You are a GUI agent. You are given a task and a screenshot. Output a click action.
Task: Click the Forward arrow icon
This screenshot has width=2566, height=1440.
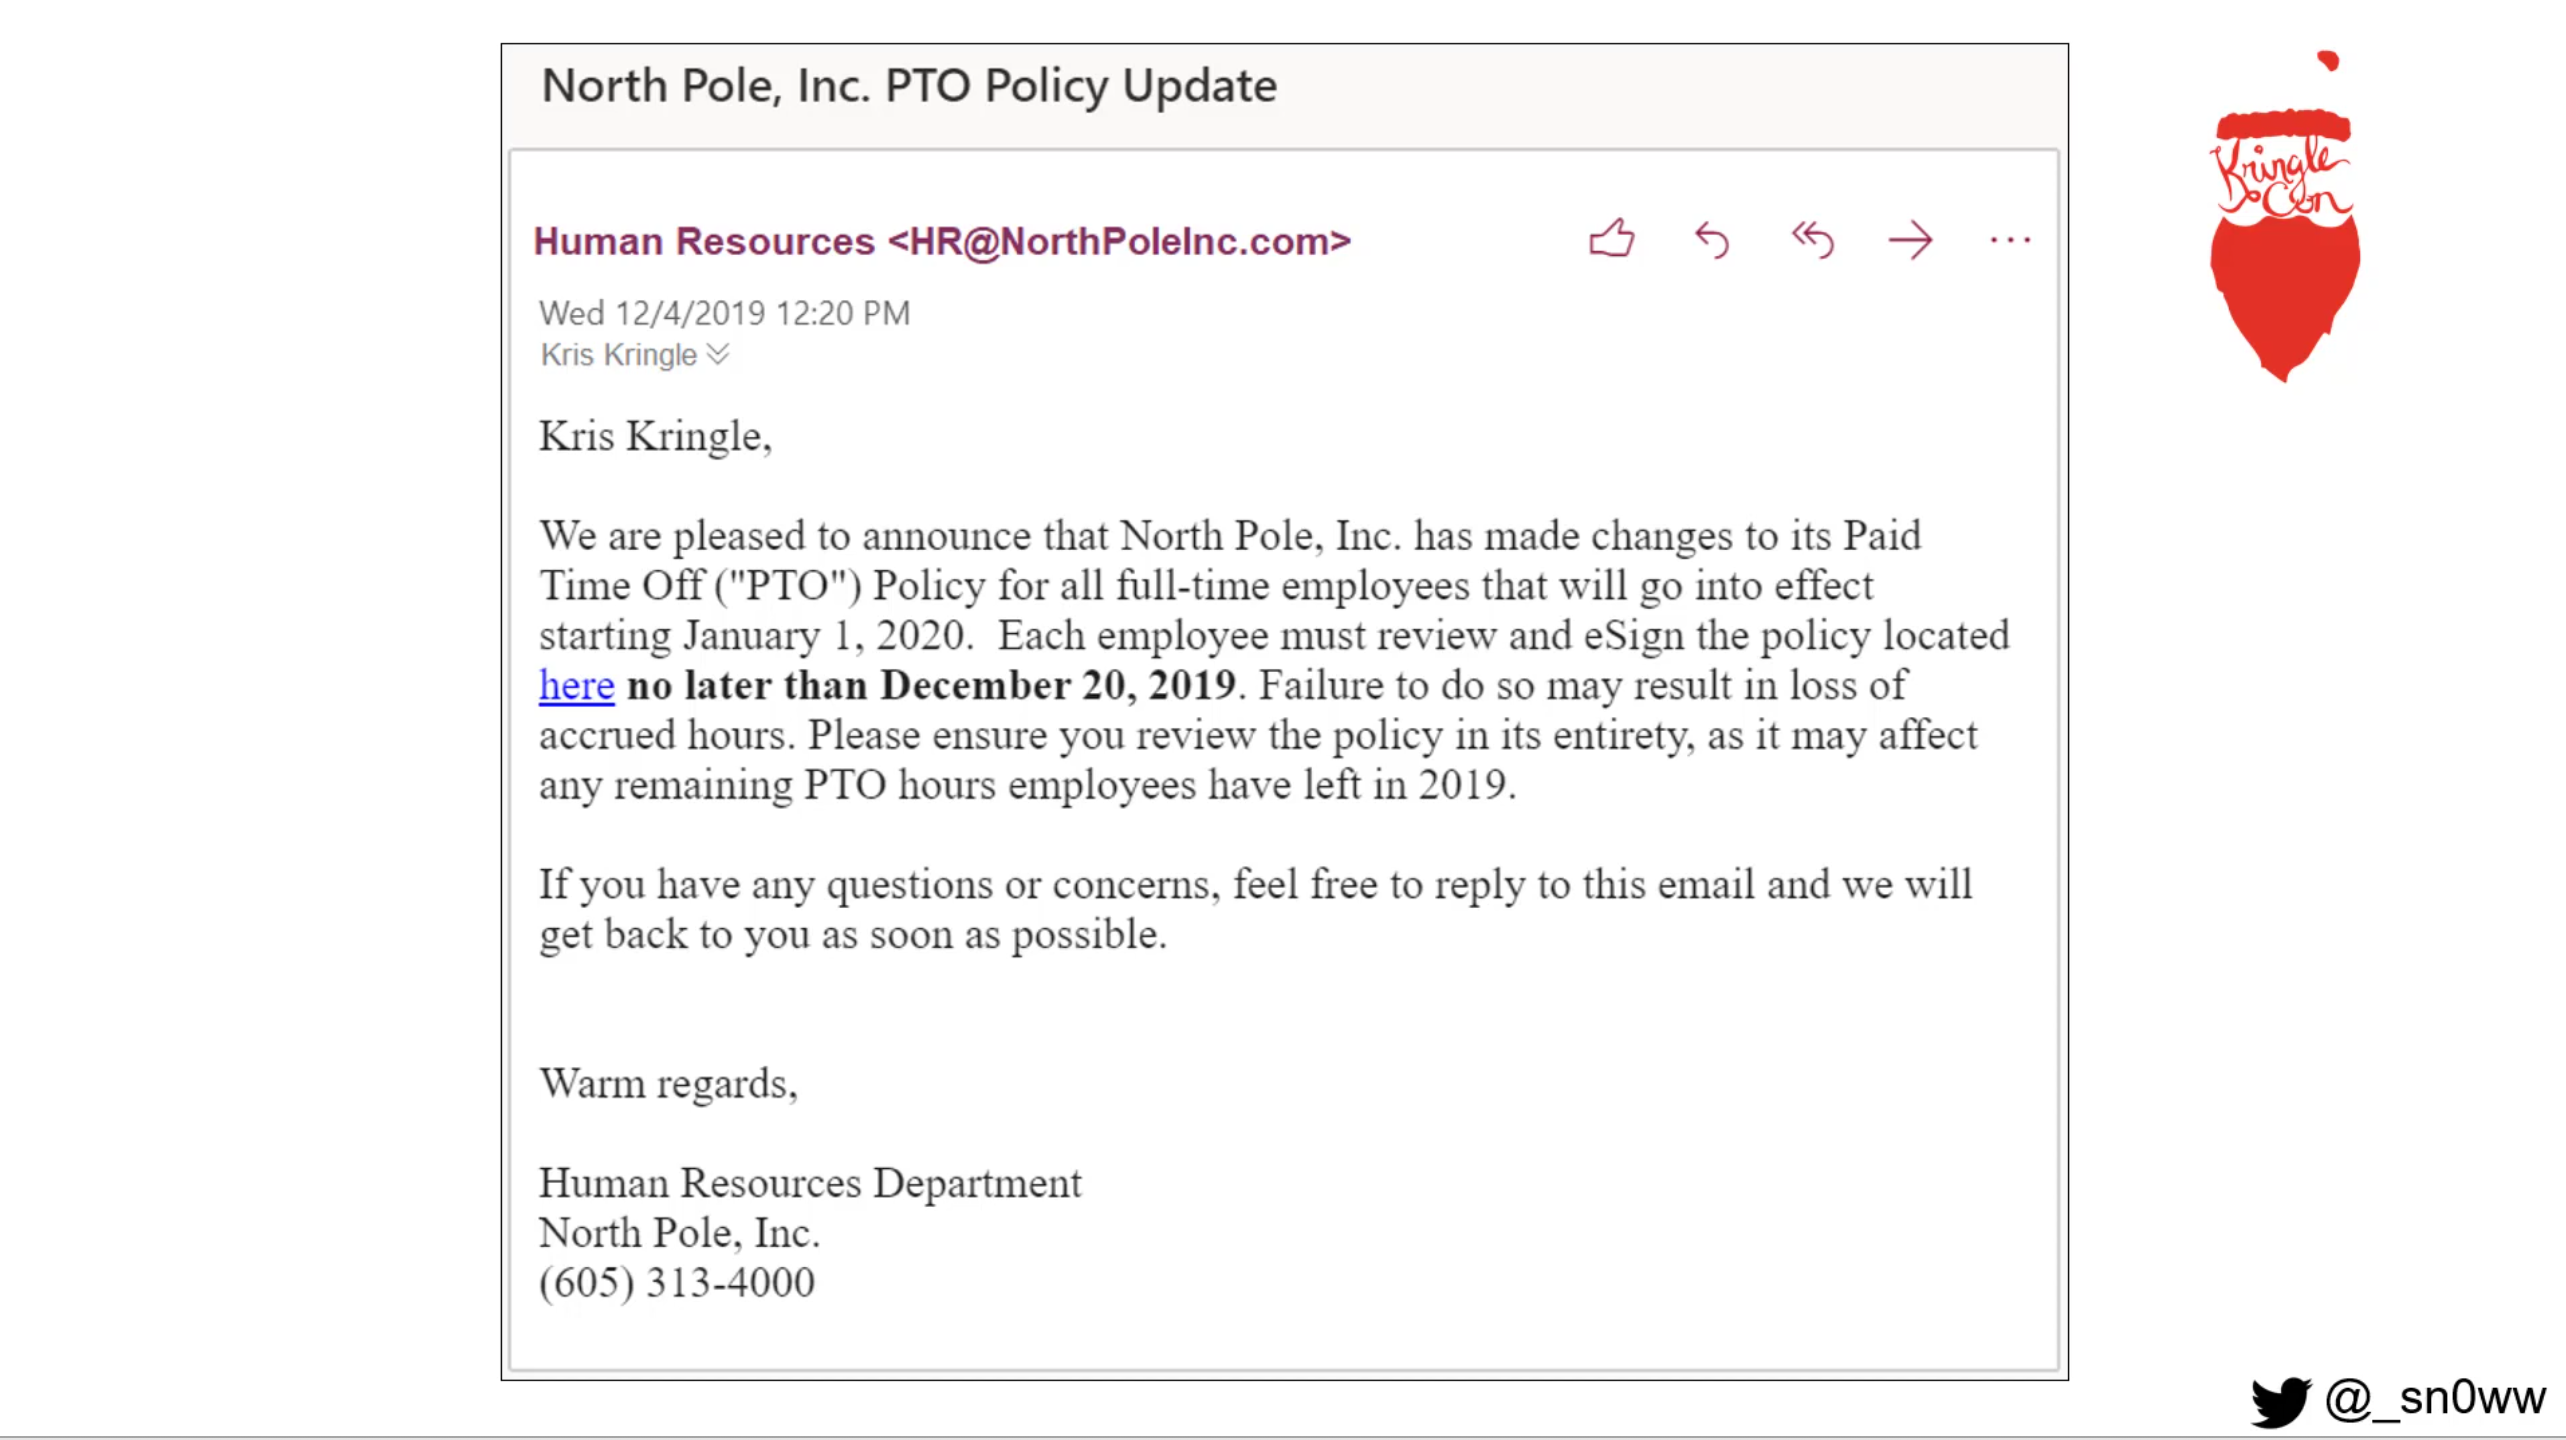1910,240
